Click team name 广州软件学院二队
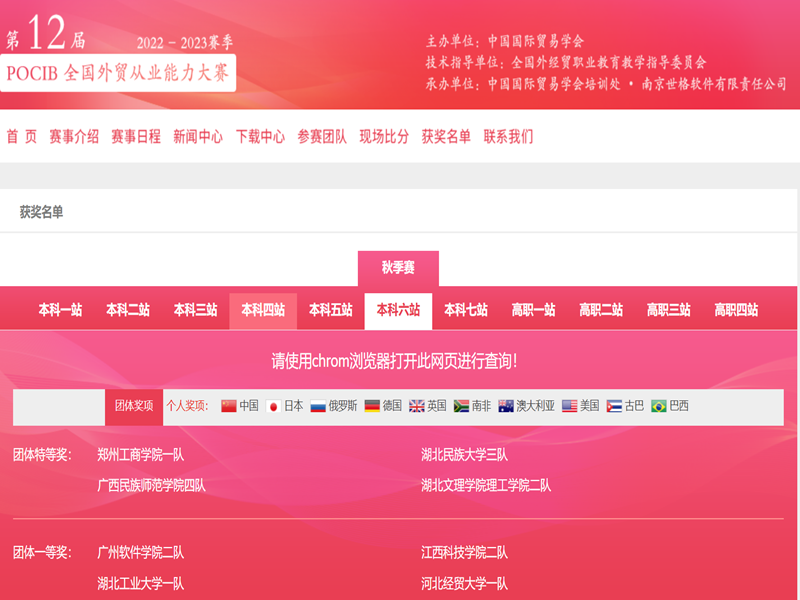800x600 pixels. (141, 553)
